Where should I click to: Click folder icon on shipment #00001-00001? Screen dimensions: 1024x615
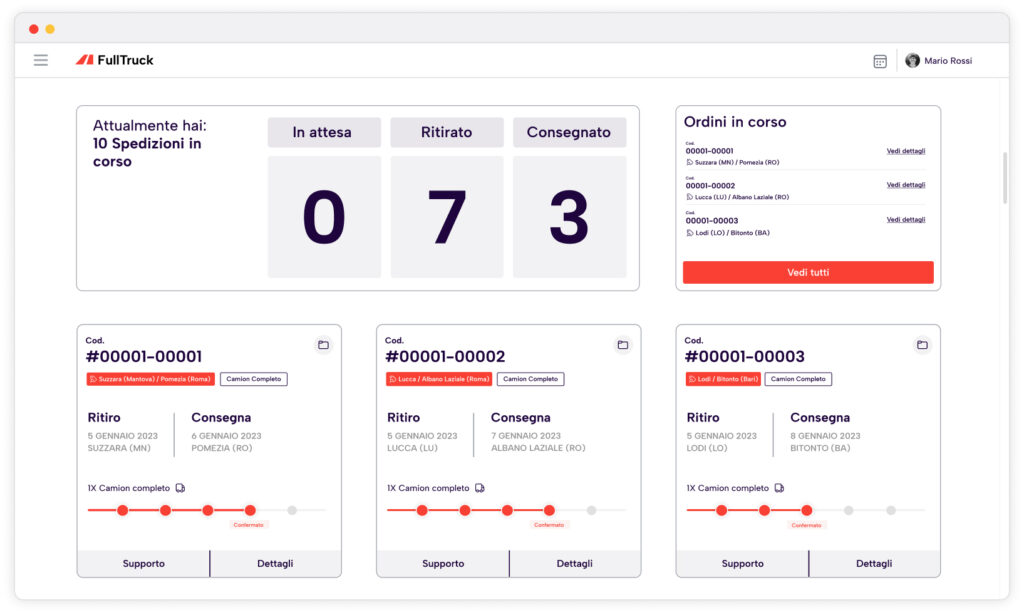click(x=323, y=345)
